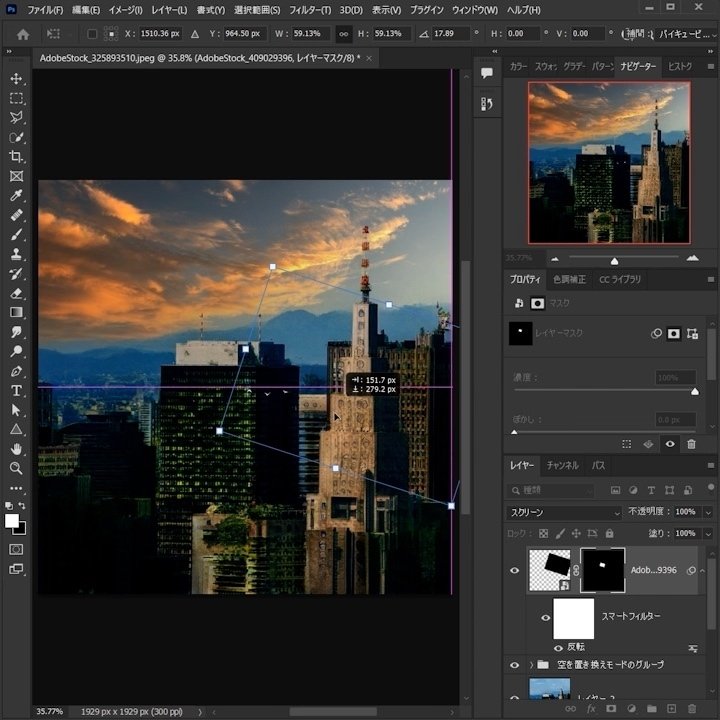Adjust the Navigator zoom slider
This screenshot has height=720, width=720.
pyautogui.click(x=614, y=261)
